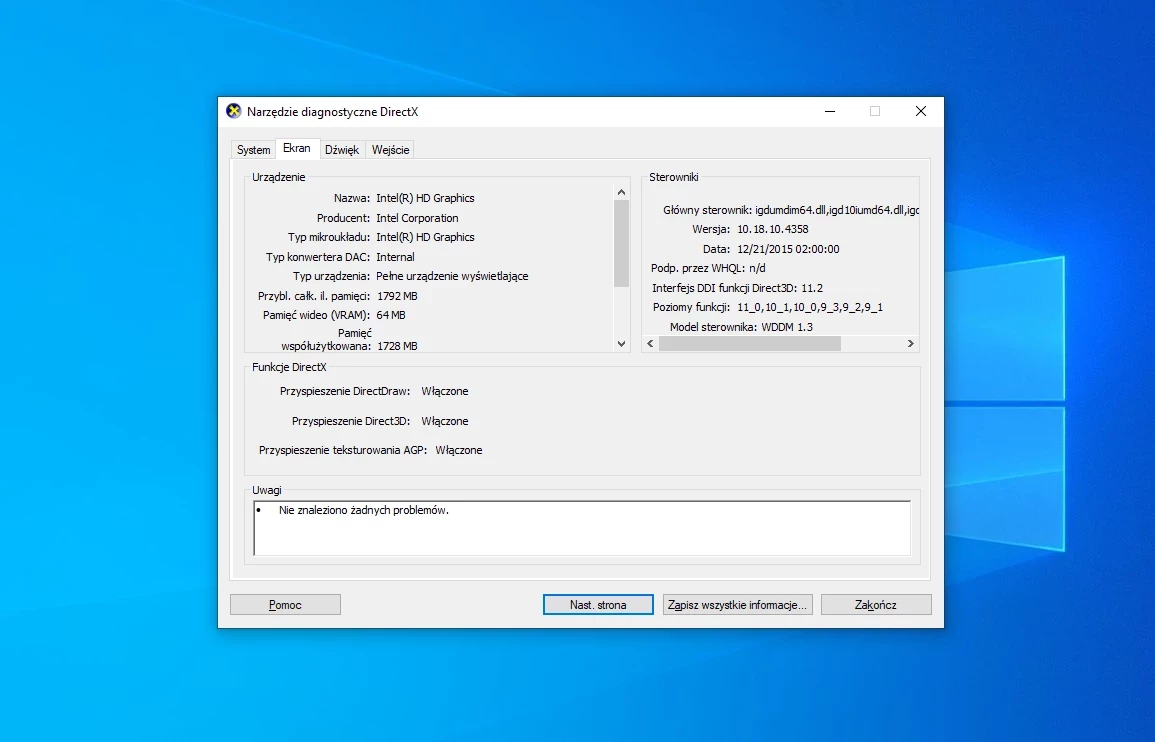Click the Pomoc button

click(x=285, y=604)
